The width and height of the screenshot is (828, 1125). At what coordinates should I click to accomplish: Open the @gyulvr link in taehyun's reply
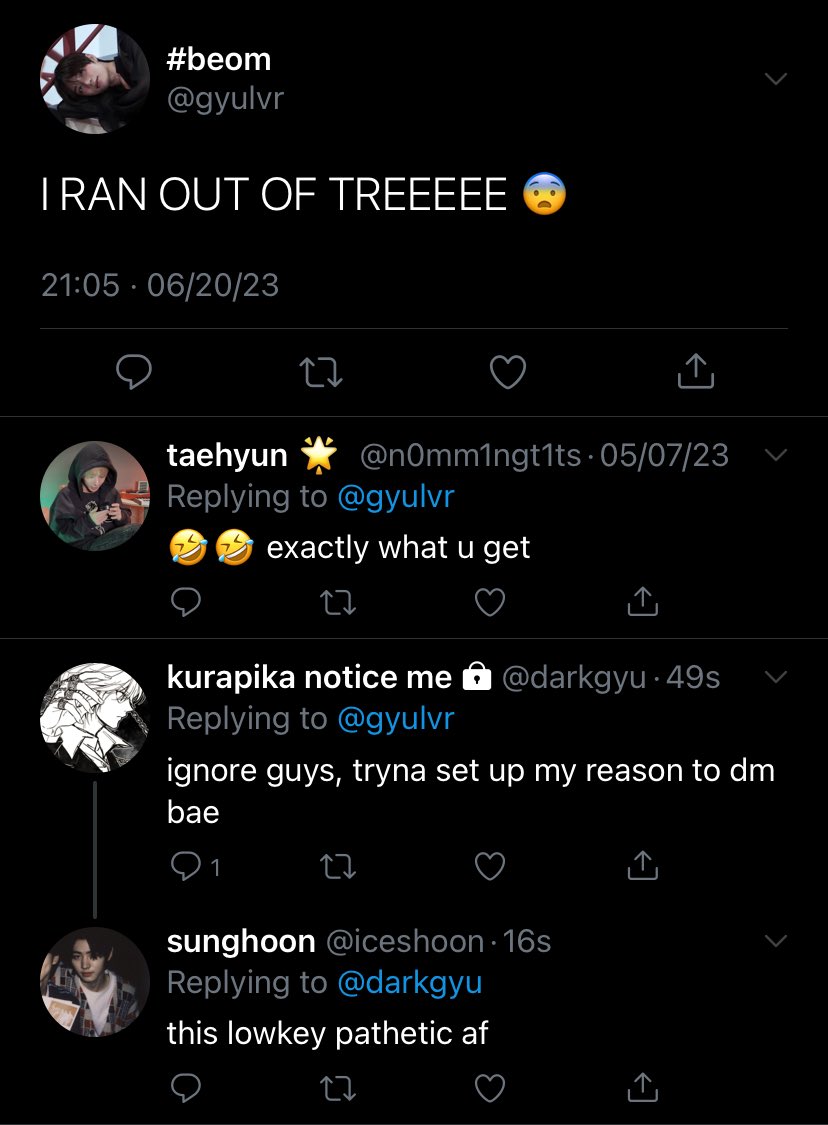[x=395, y=497]
